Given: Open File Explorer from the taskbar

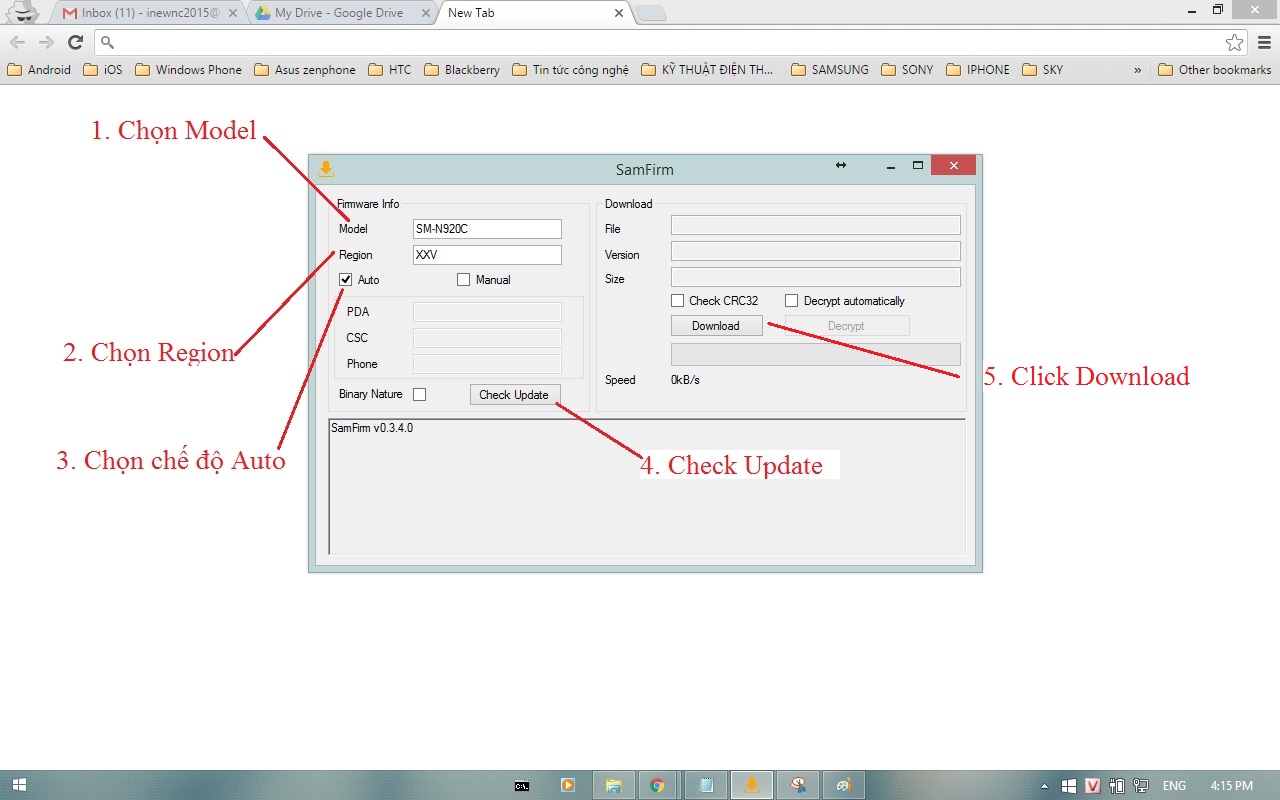Looking at the screenshot, I should (613, 785).
